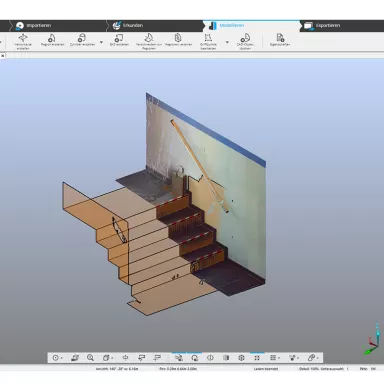The image size is (384, 384).
Task: Open dropdown beside the chain link icon
Action: [318, 358]
